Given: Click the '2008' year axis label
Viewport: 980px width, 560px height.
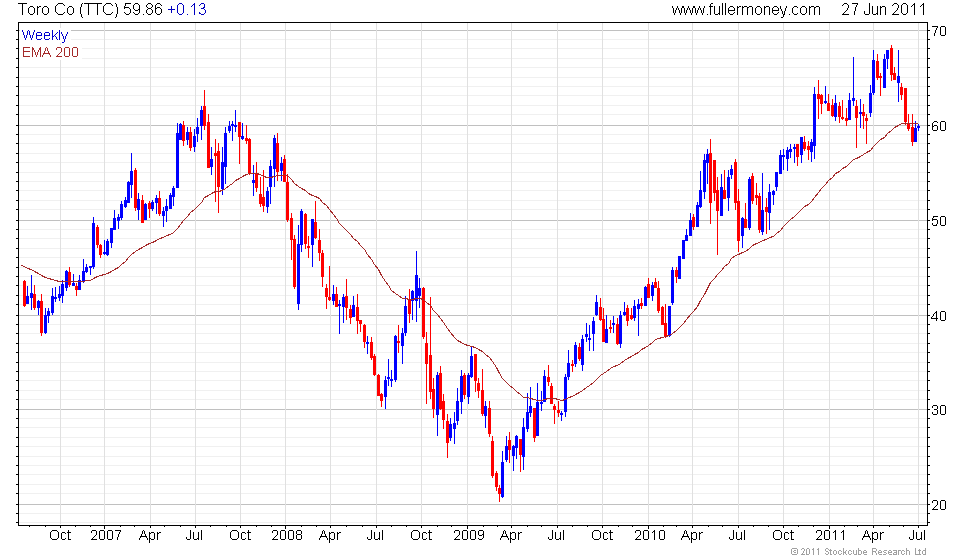Looking at the screenshot, I should pos(286,535).
